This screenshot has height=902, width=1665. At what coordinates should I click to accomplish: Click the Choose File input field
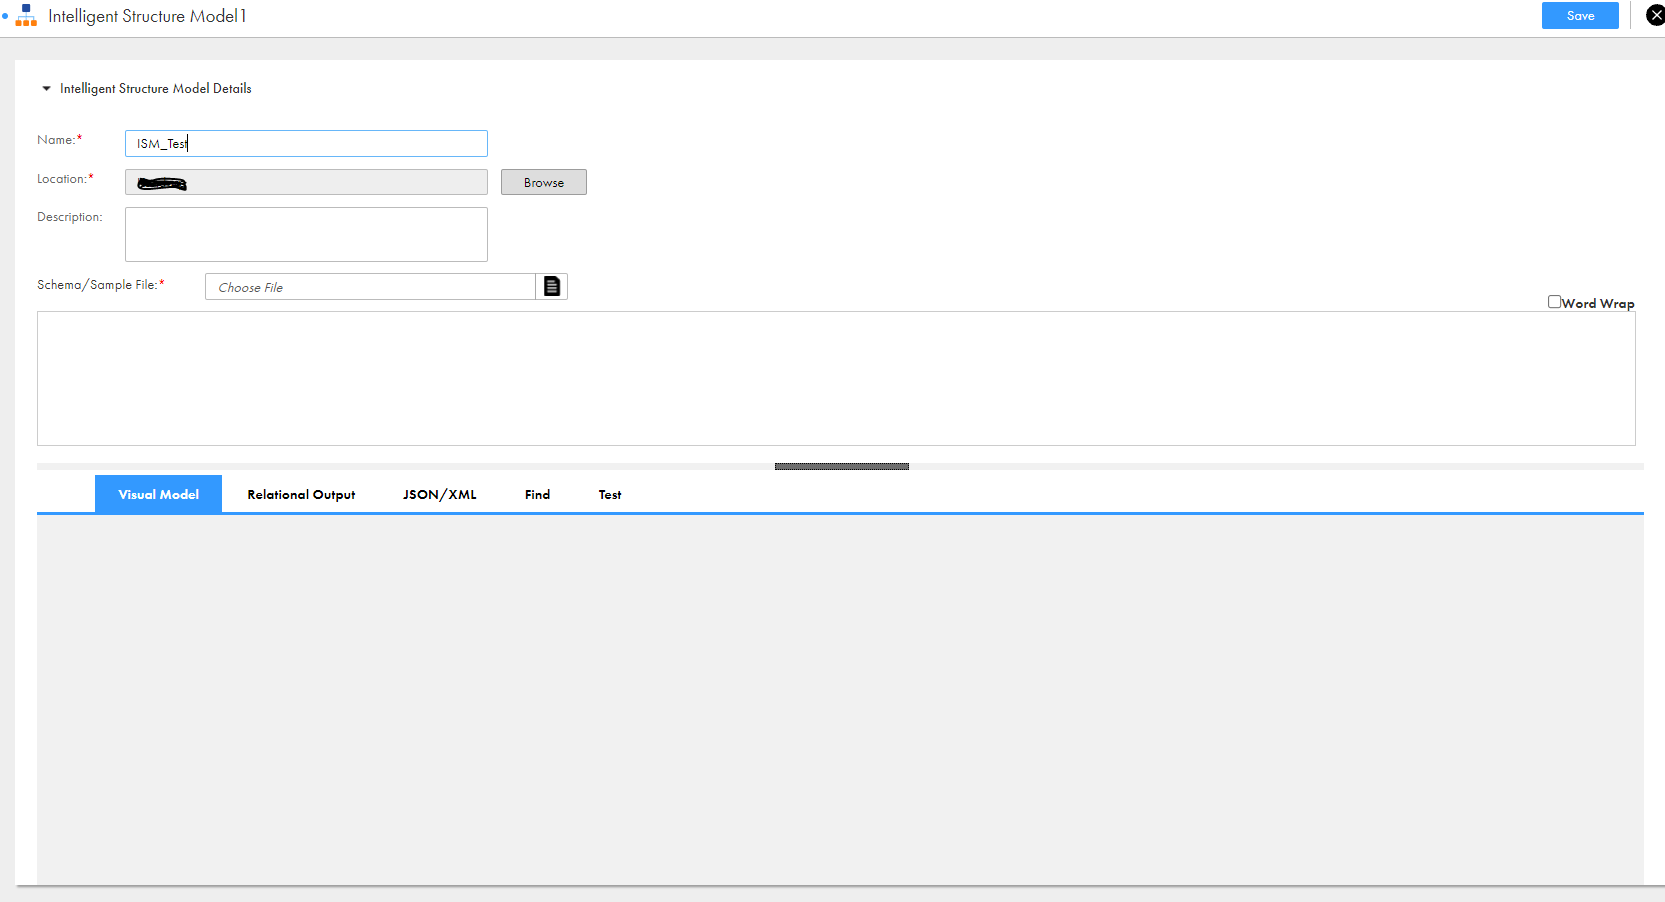coord(370,287)
